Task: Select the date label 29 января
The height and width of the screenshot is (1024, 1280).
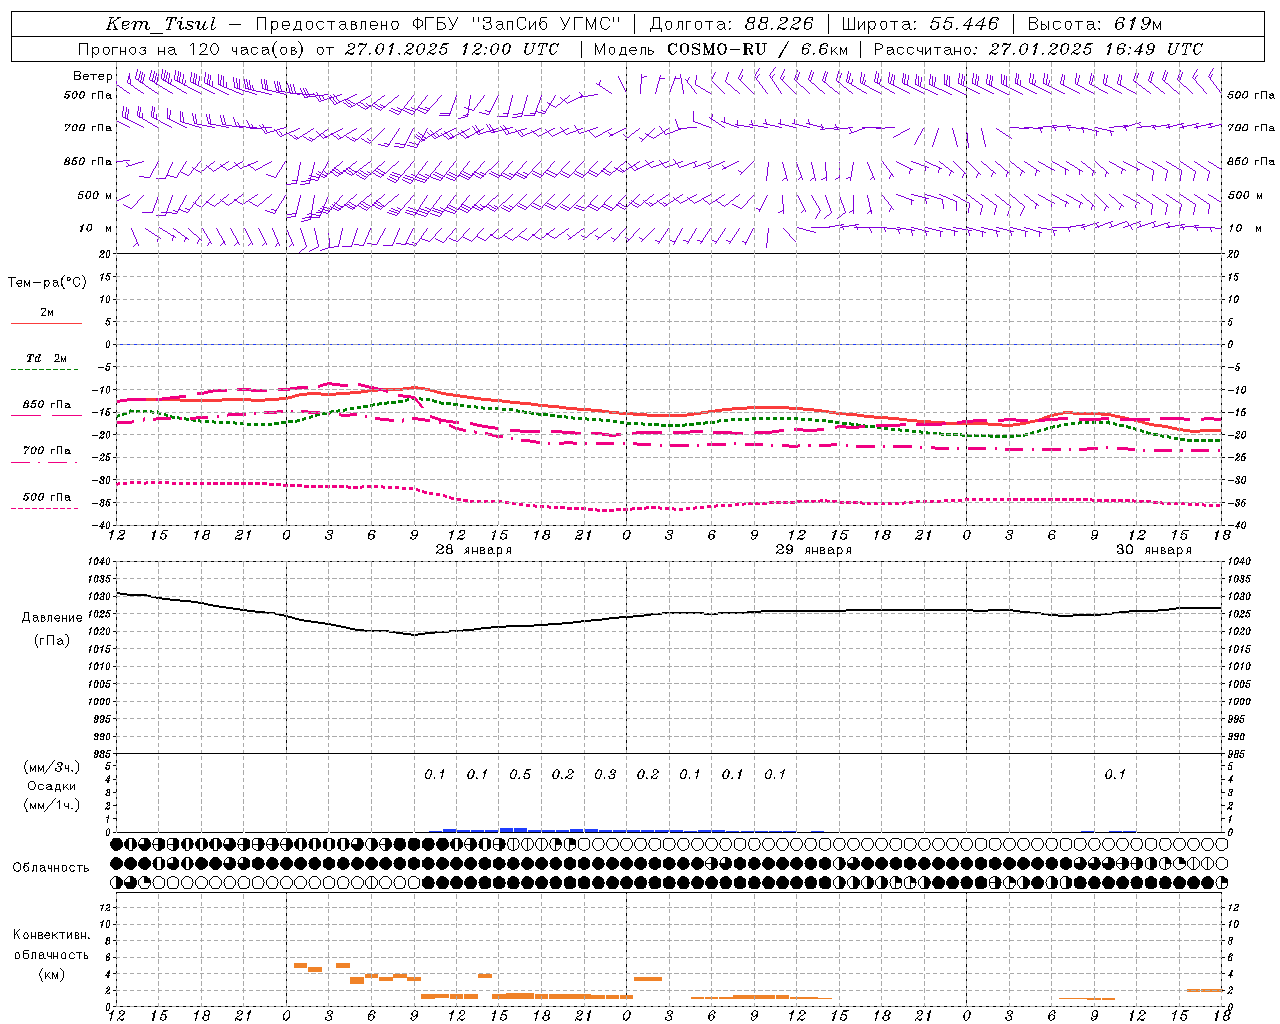Action: (813, 550)
